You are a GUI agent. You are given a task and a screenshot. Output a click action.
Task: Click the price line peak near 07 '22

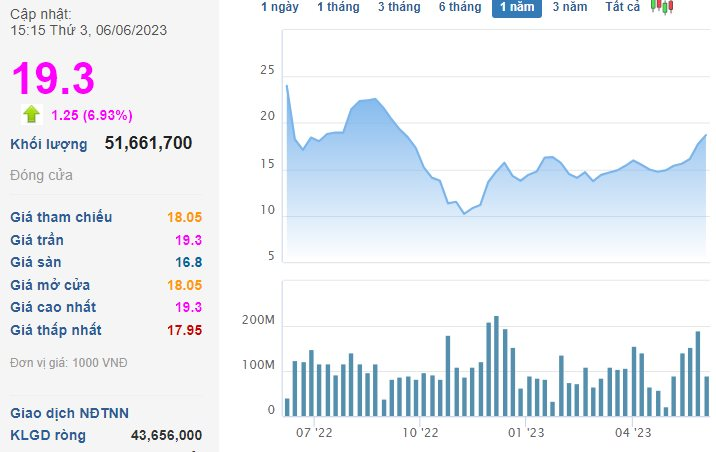(x=287, y=85)
